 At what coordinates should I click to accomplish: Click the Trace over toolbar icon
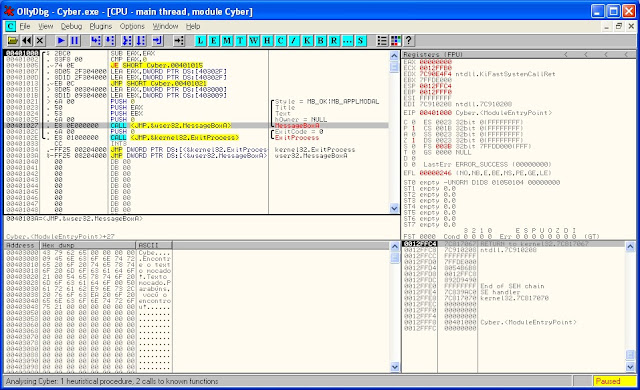(140, 40)
